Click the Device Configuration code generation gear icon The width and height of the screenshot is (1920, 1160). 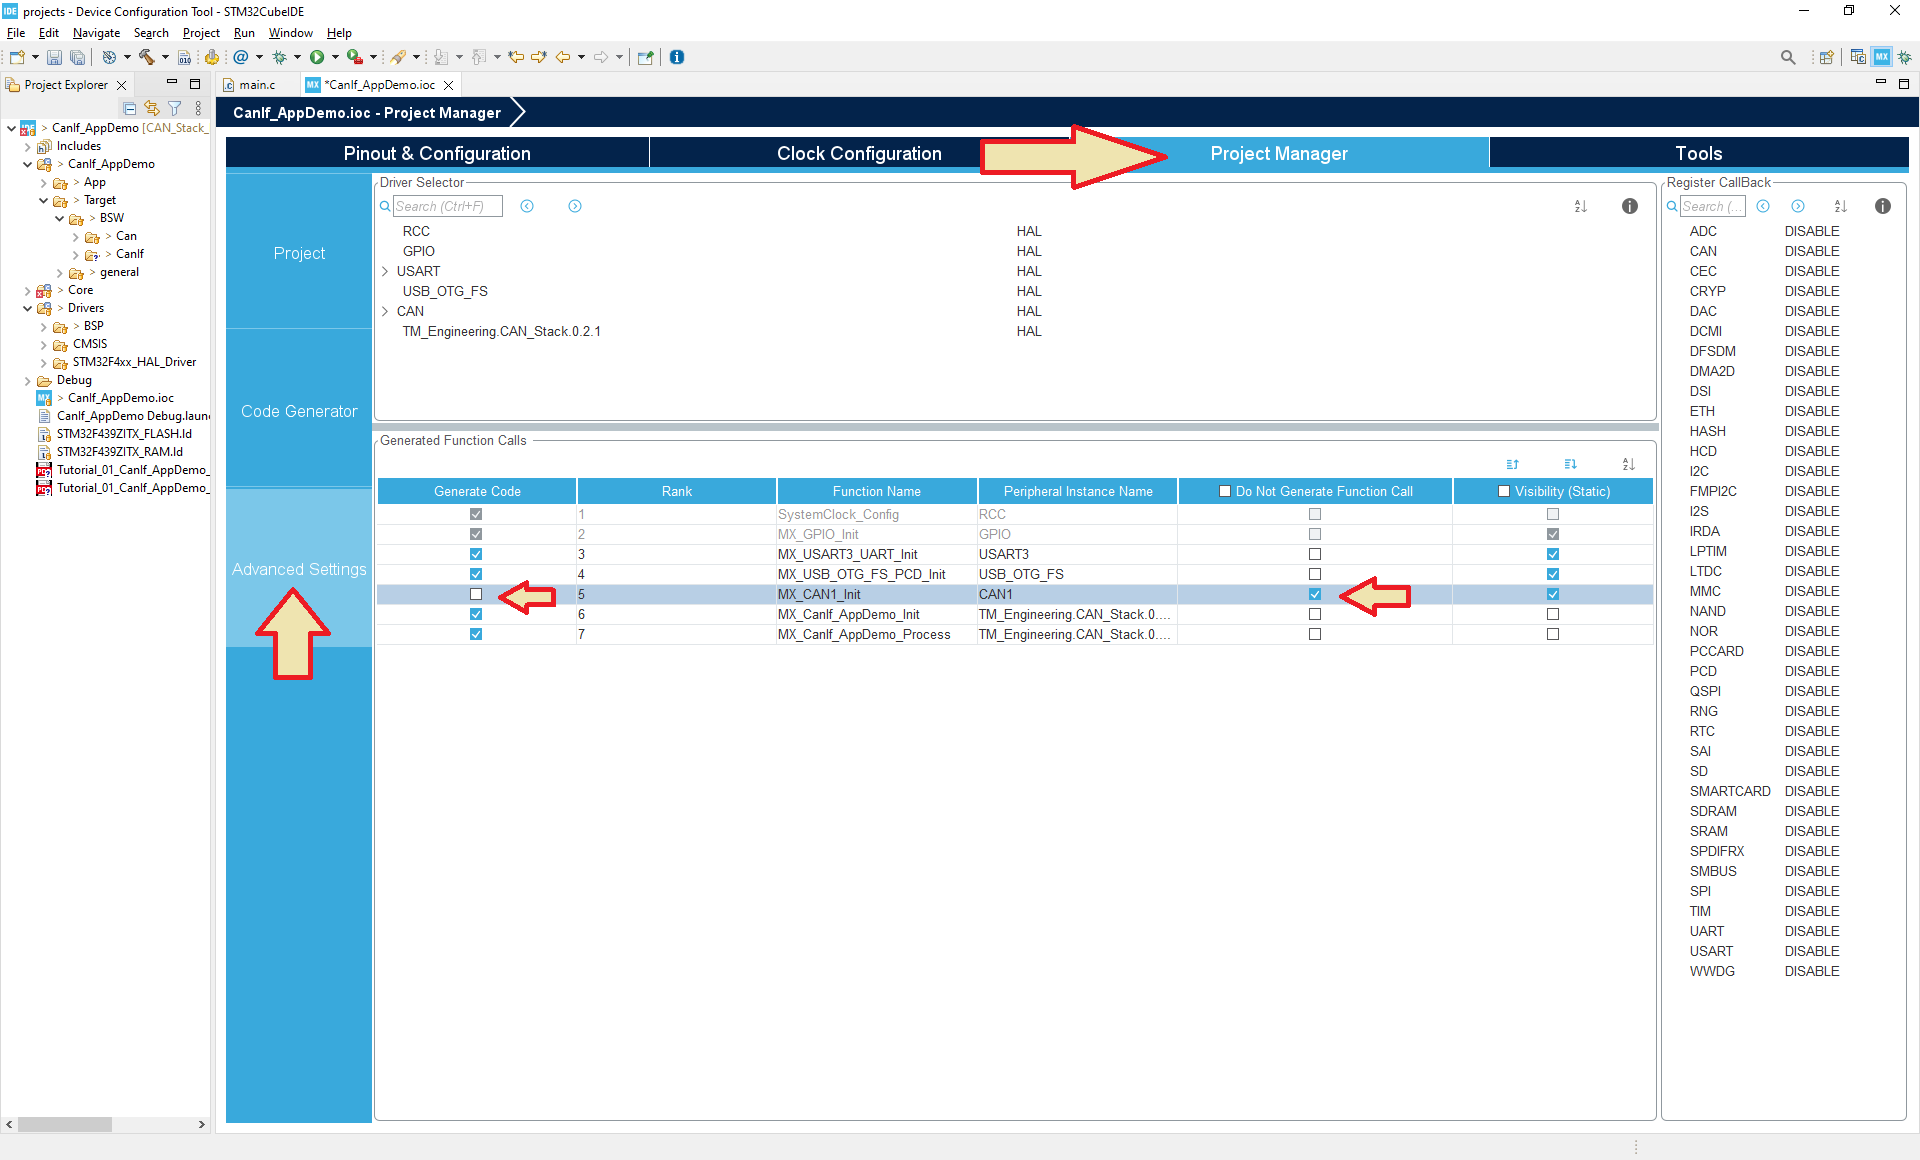pos(212,57)
